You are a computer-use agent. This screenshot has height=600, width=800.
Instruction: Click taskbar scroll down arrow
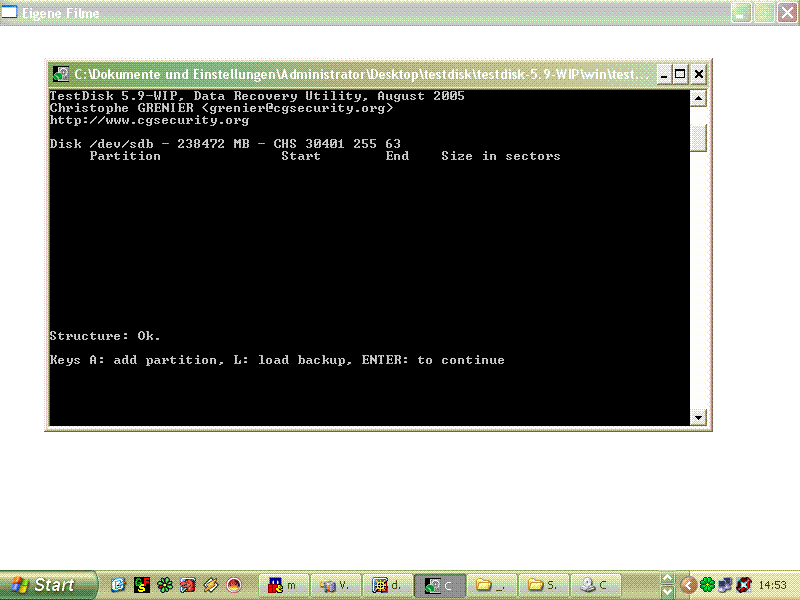pos(666,591)
